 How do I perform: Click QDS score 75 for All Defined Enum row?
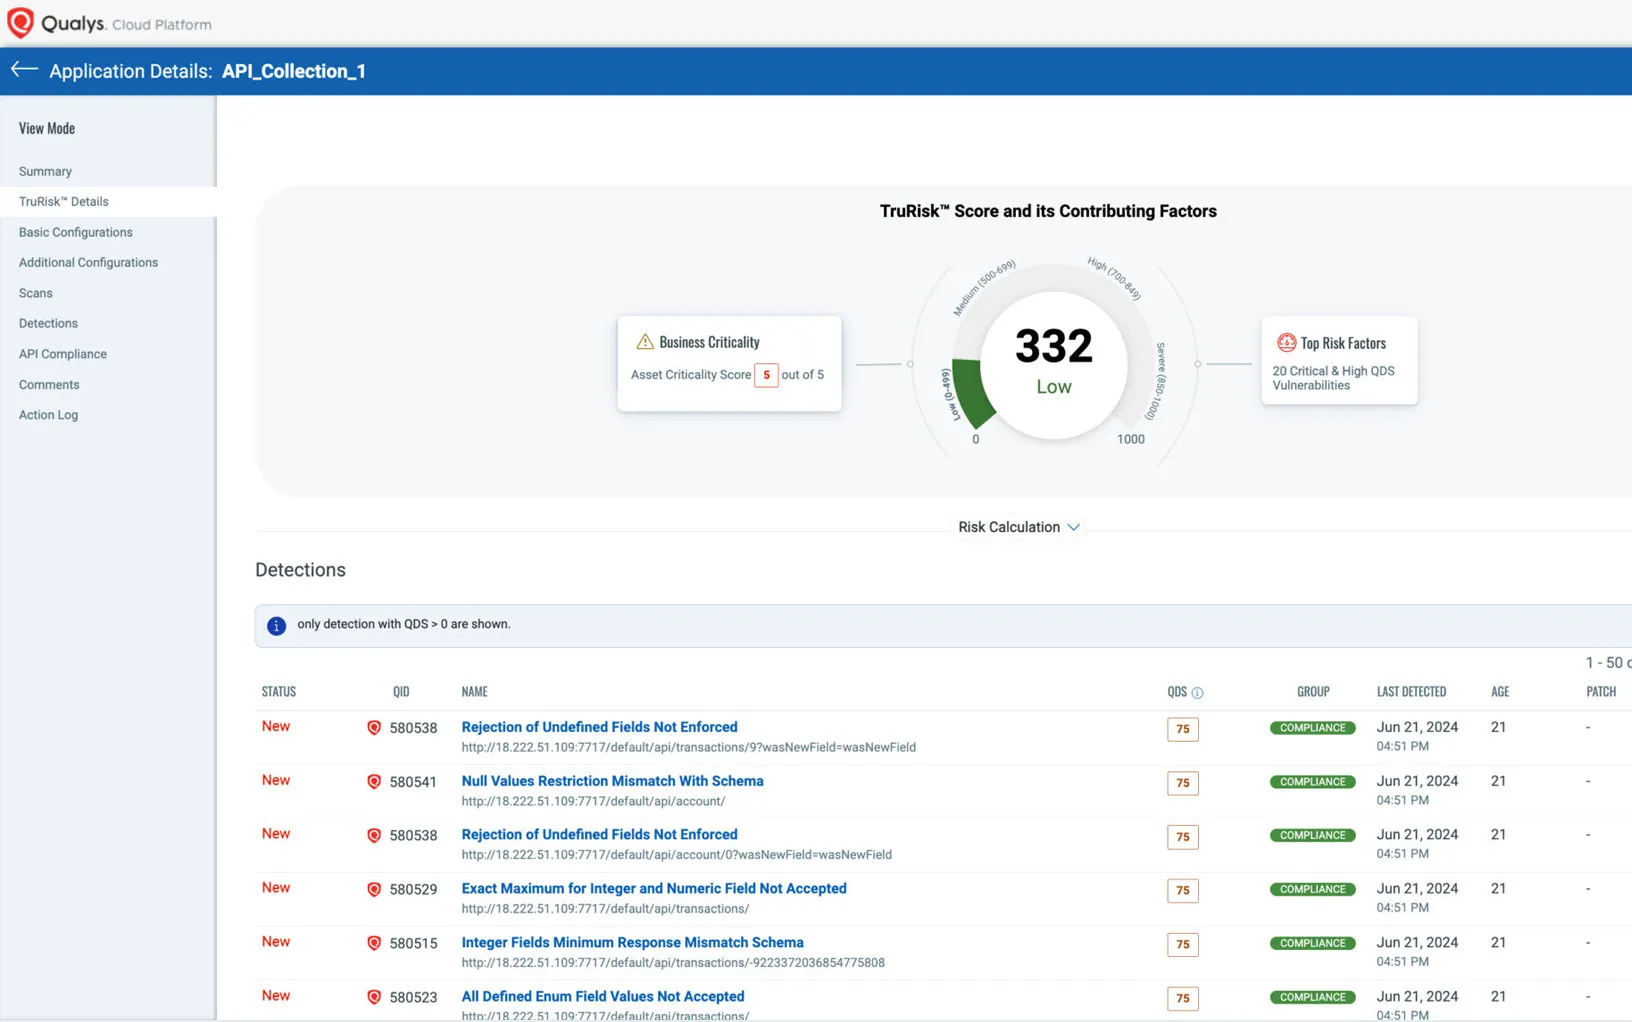[x=1182, y=998]
